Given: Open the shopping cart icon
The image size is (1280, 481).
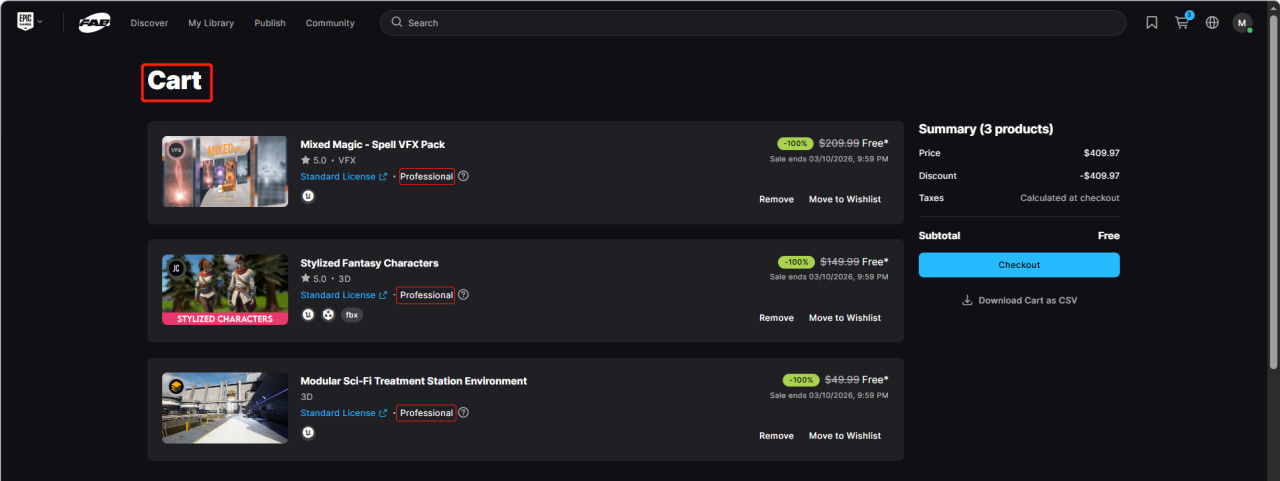Looking at the screenshot, I should click(1182, 23).
